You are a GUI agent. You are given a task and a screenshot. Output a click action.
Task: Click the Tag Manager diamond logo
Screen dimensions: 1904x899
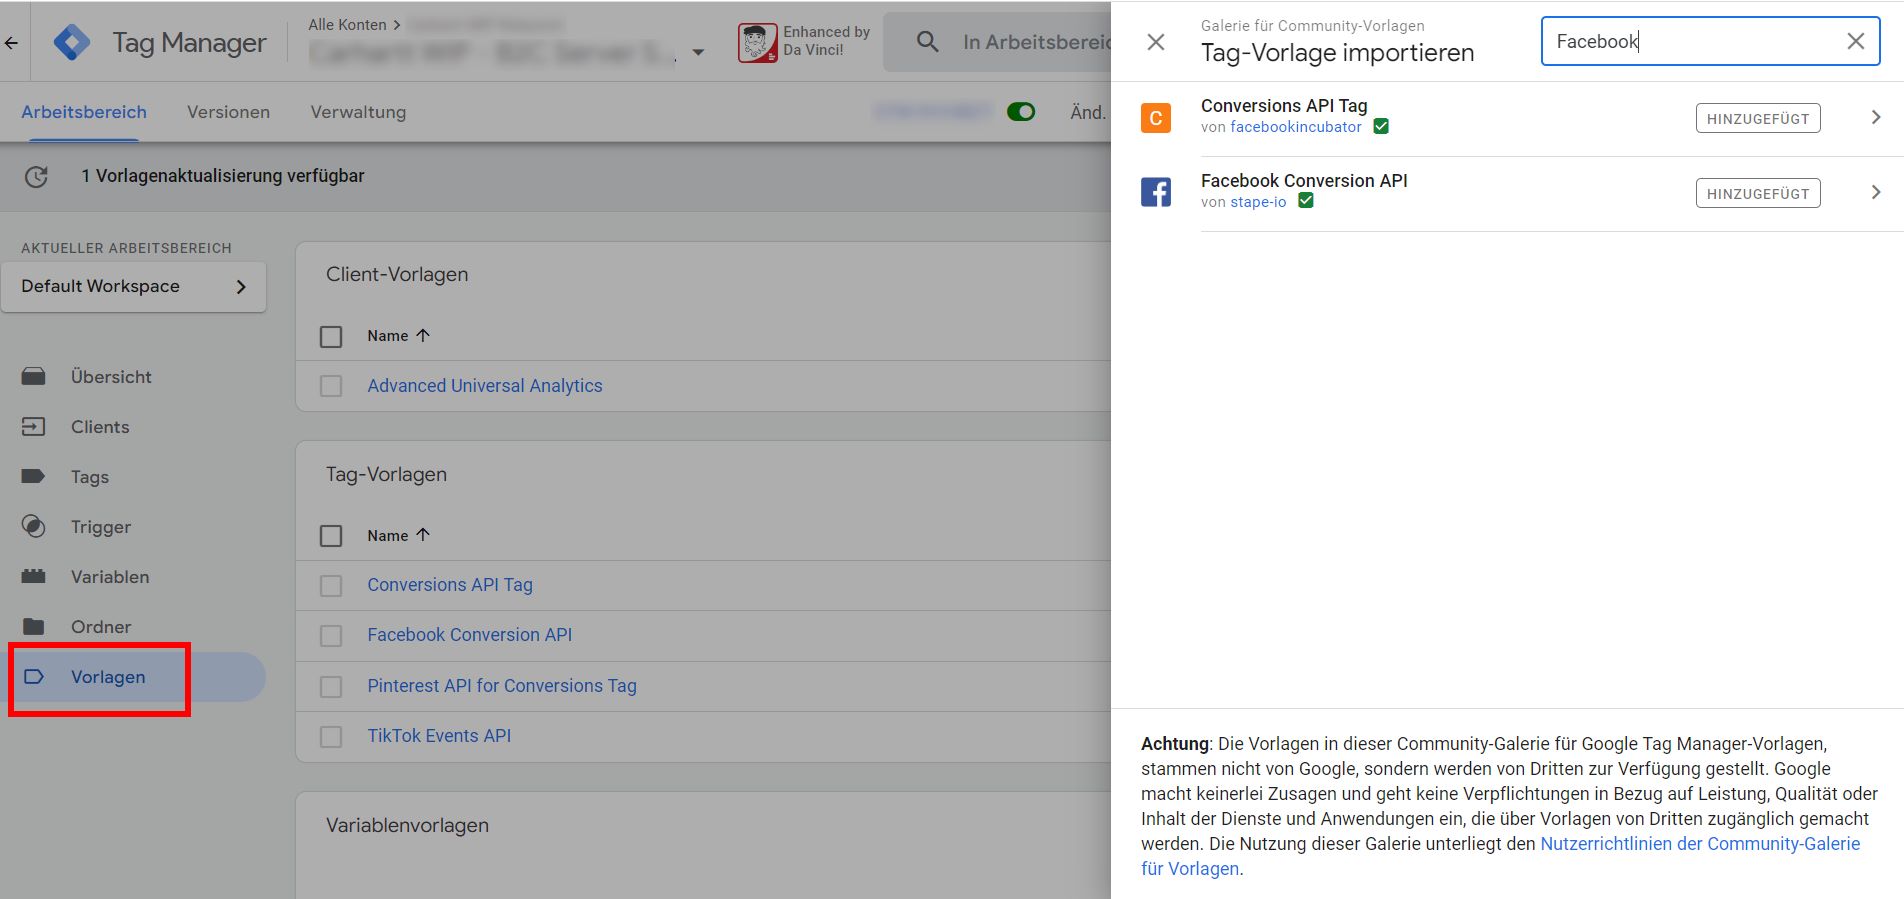pos(71,42)
